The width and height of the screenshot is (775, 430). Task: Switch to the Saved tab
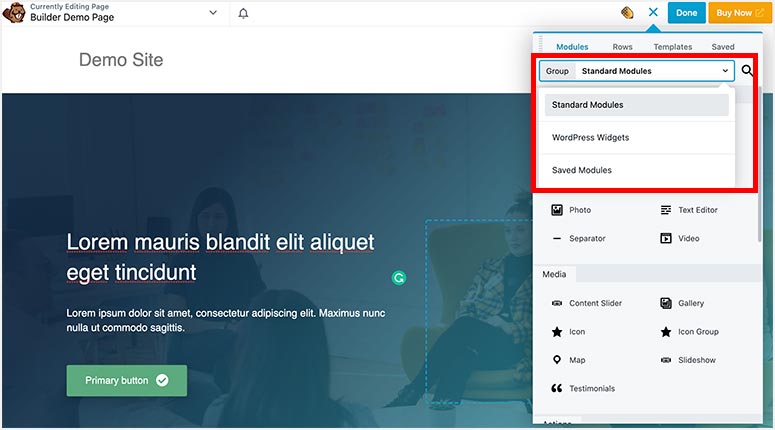pyautogui.click(x=723, y=47)
